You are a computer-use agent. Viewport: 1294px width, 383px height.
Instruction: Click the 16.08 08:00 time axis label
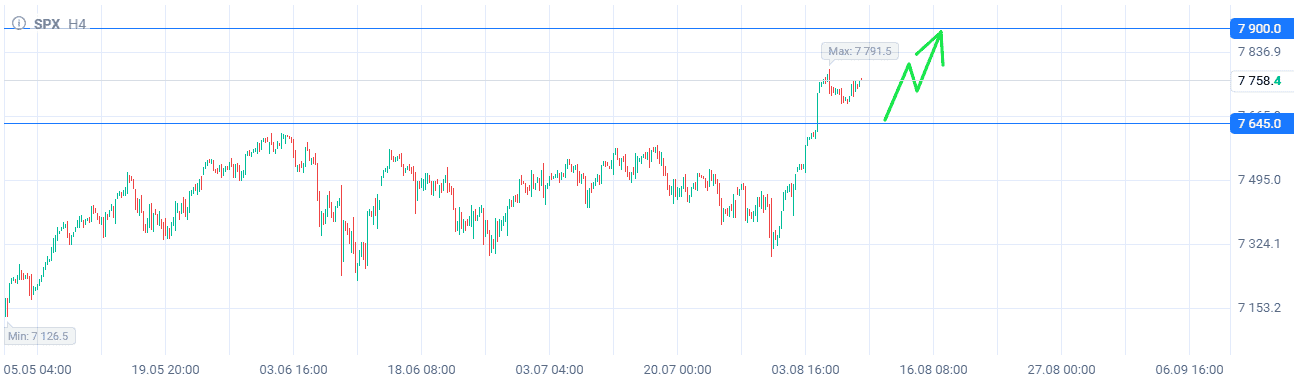click(933, 369)
